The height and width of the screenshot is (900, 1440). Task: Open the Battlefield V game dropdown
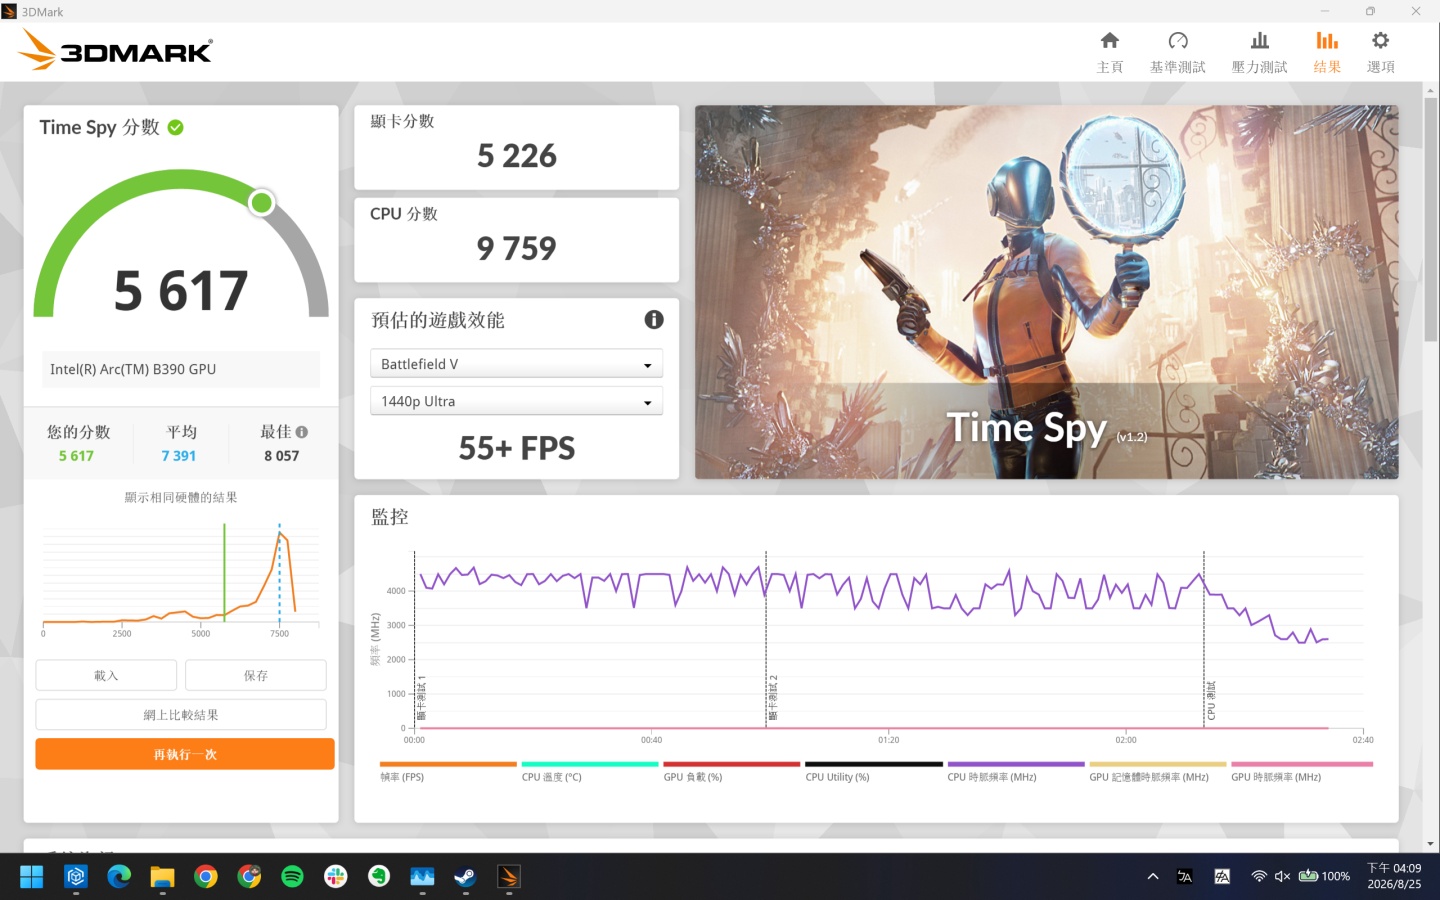[516, 364]
